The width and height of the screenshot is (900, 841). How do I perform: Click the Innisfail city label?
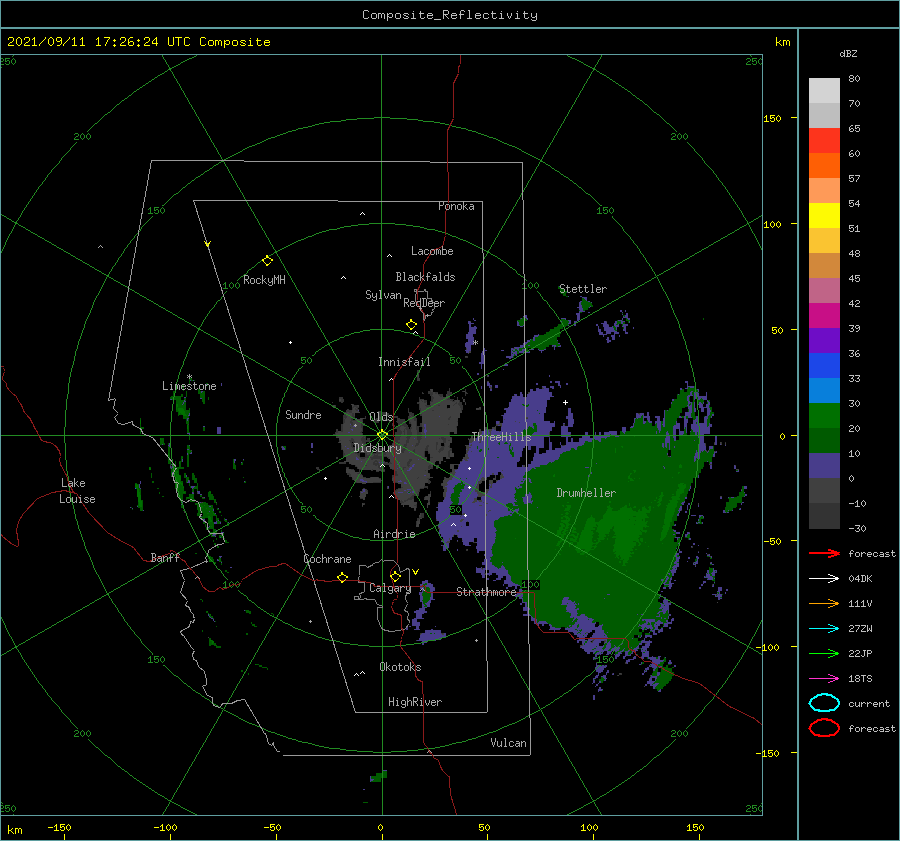404,362
